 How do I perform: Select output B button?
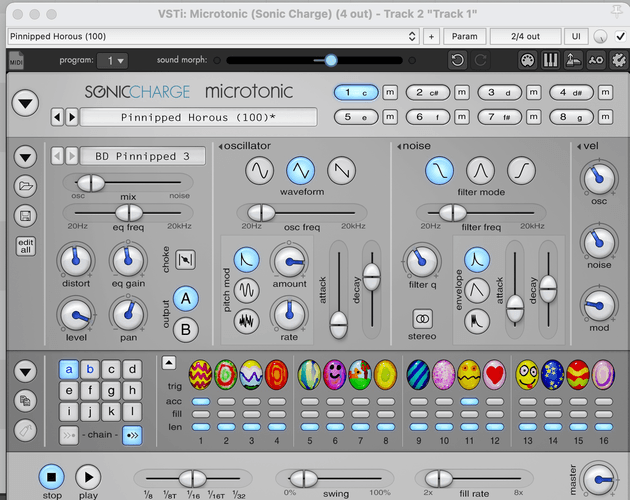(186, 330)
